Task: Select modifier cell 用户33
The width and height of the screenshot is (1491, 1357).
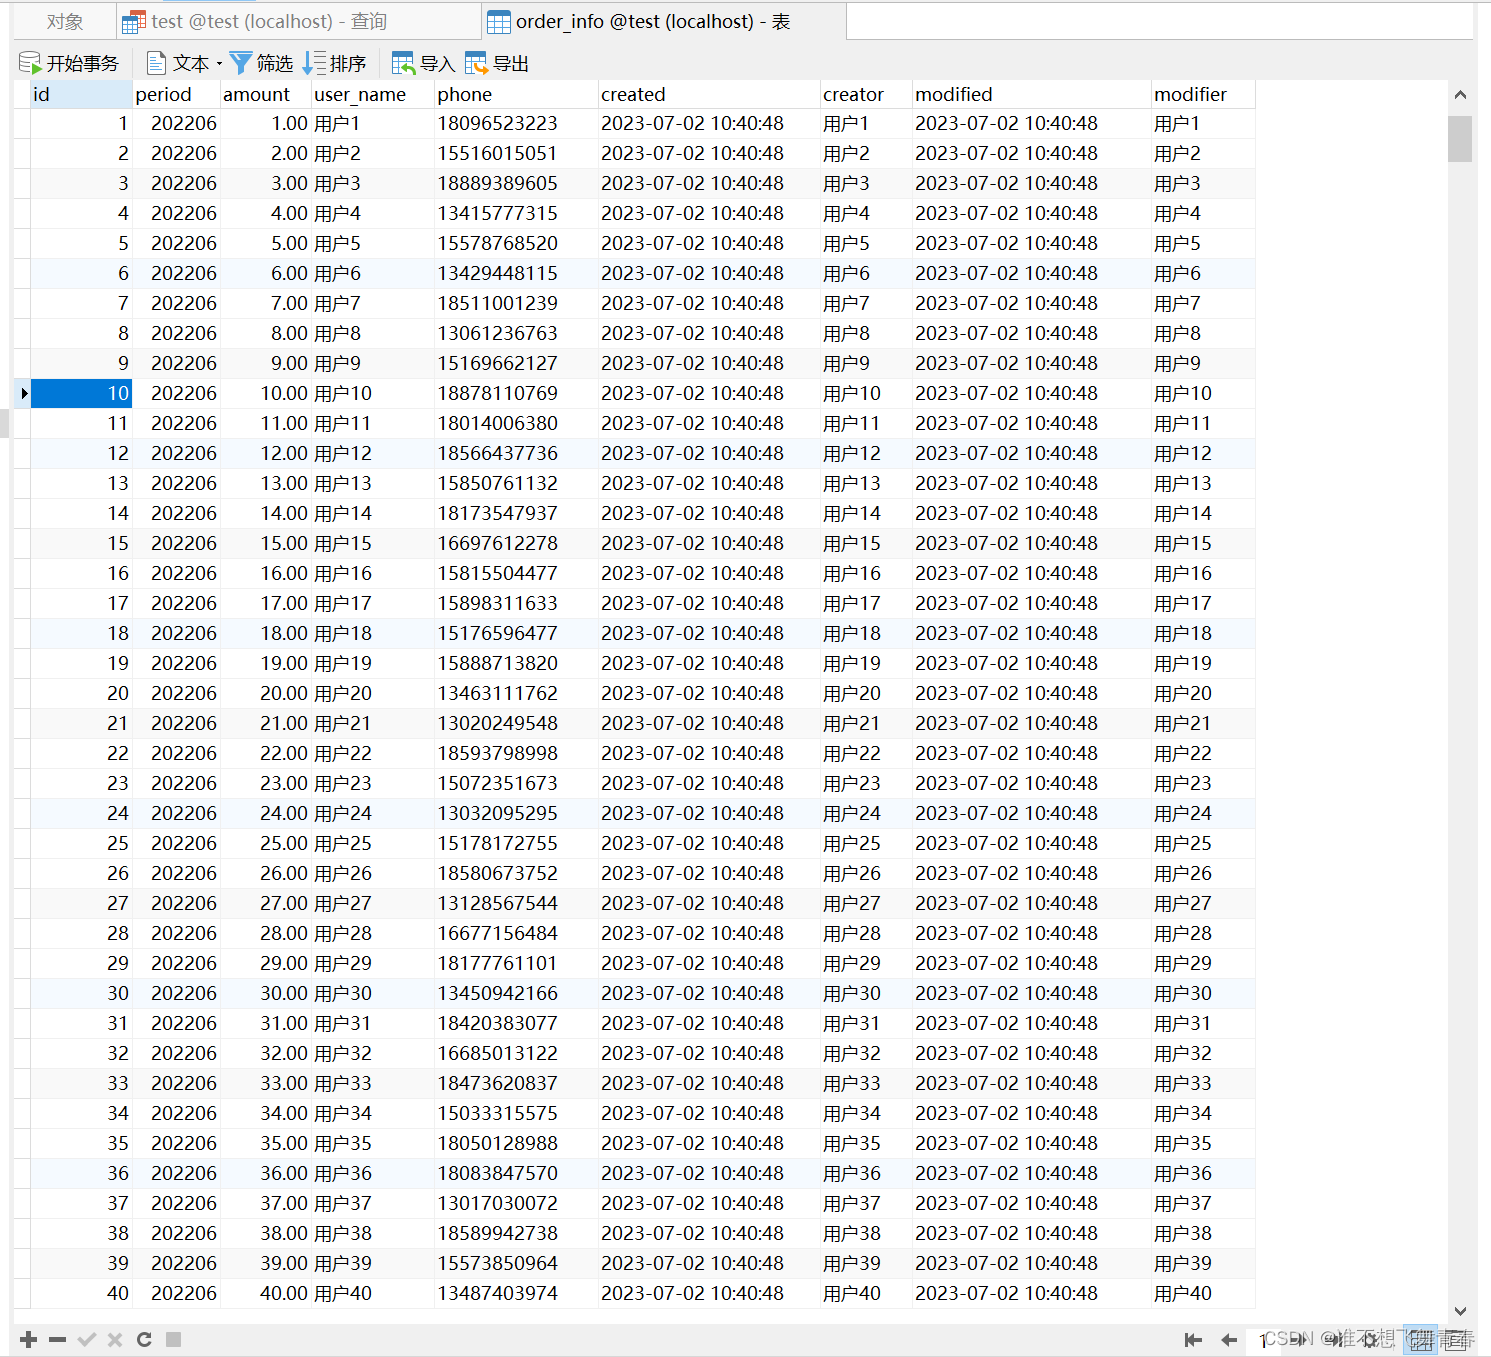Action: (x=1203, y=1084)
